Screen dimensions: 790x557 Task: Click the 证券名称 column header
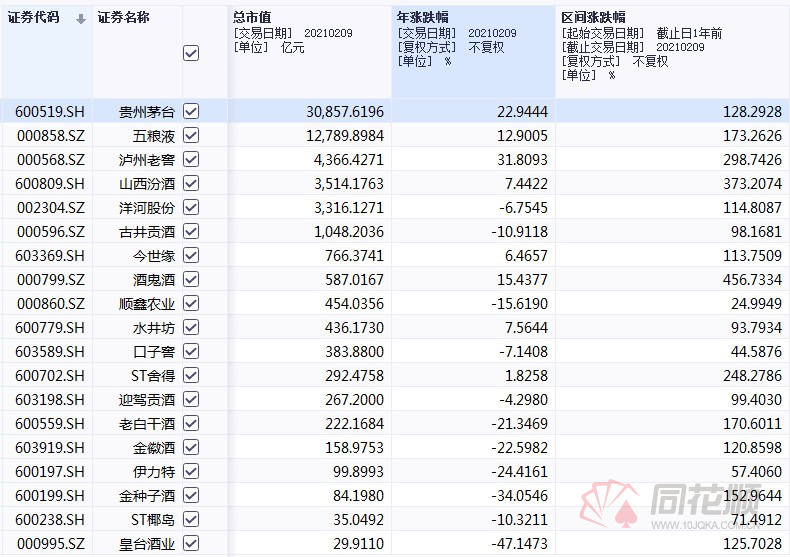(x=123, y=18)
